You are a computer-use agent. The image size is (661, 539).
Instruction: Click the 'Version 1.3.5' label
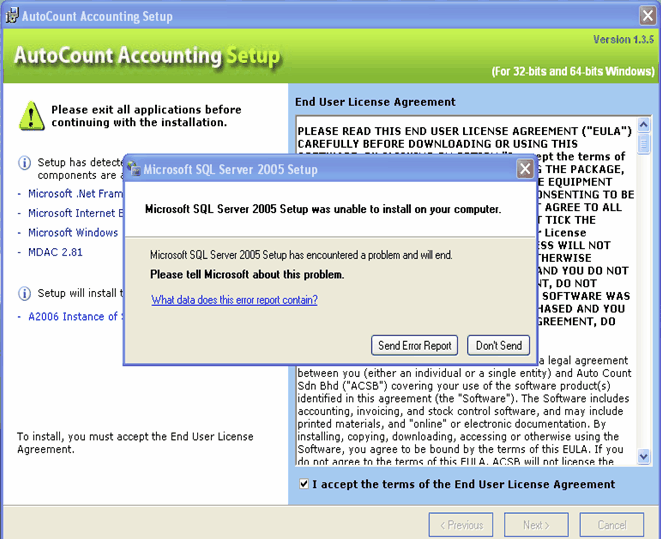point(623,40)
